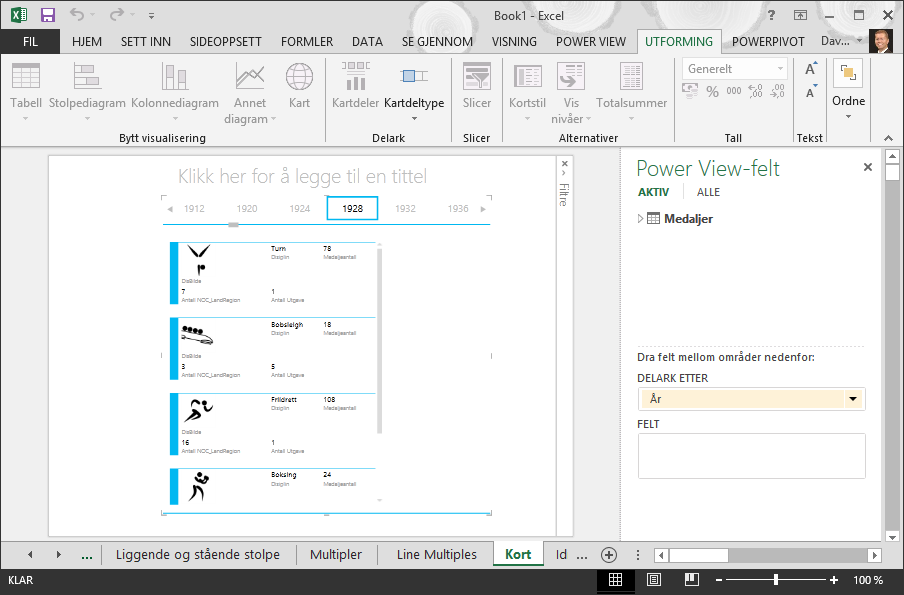This screenshot has width=904, height=595.
Task: Open the Undo history dropdown arrow
Action: 93,14
